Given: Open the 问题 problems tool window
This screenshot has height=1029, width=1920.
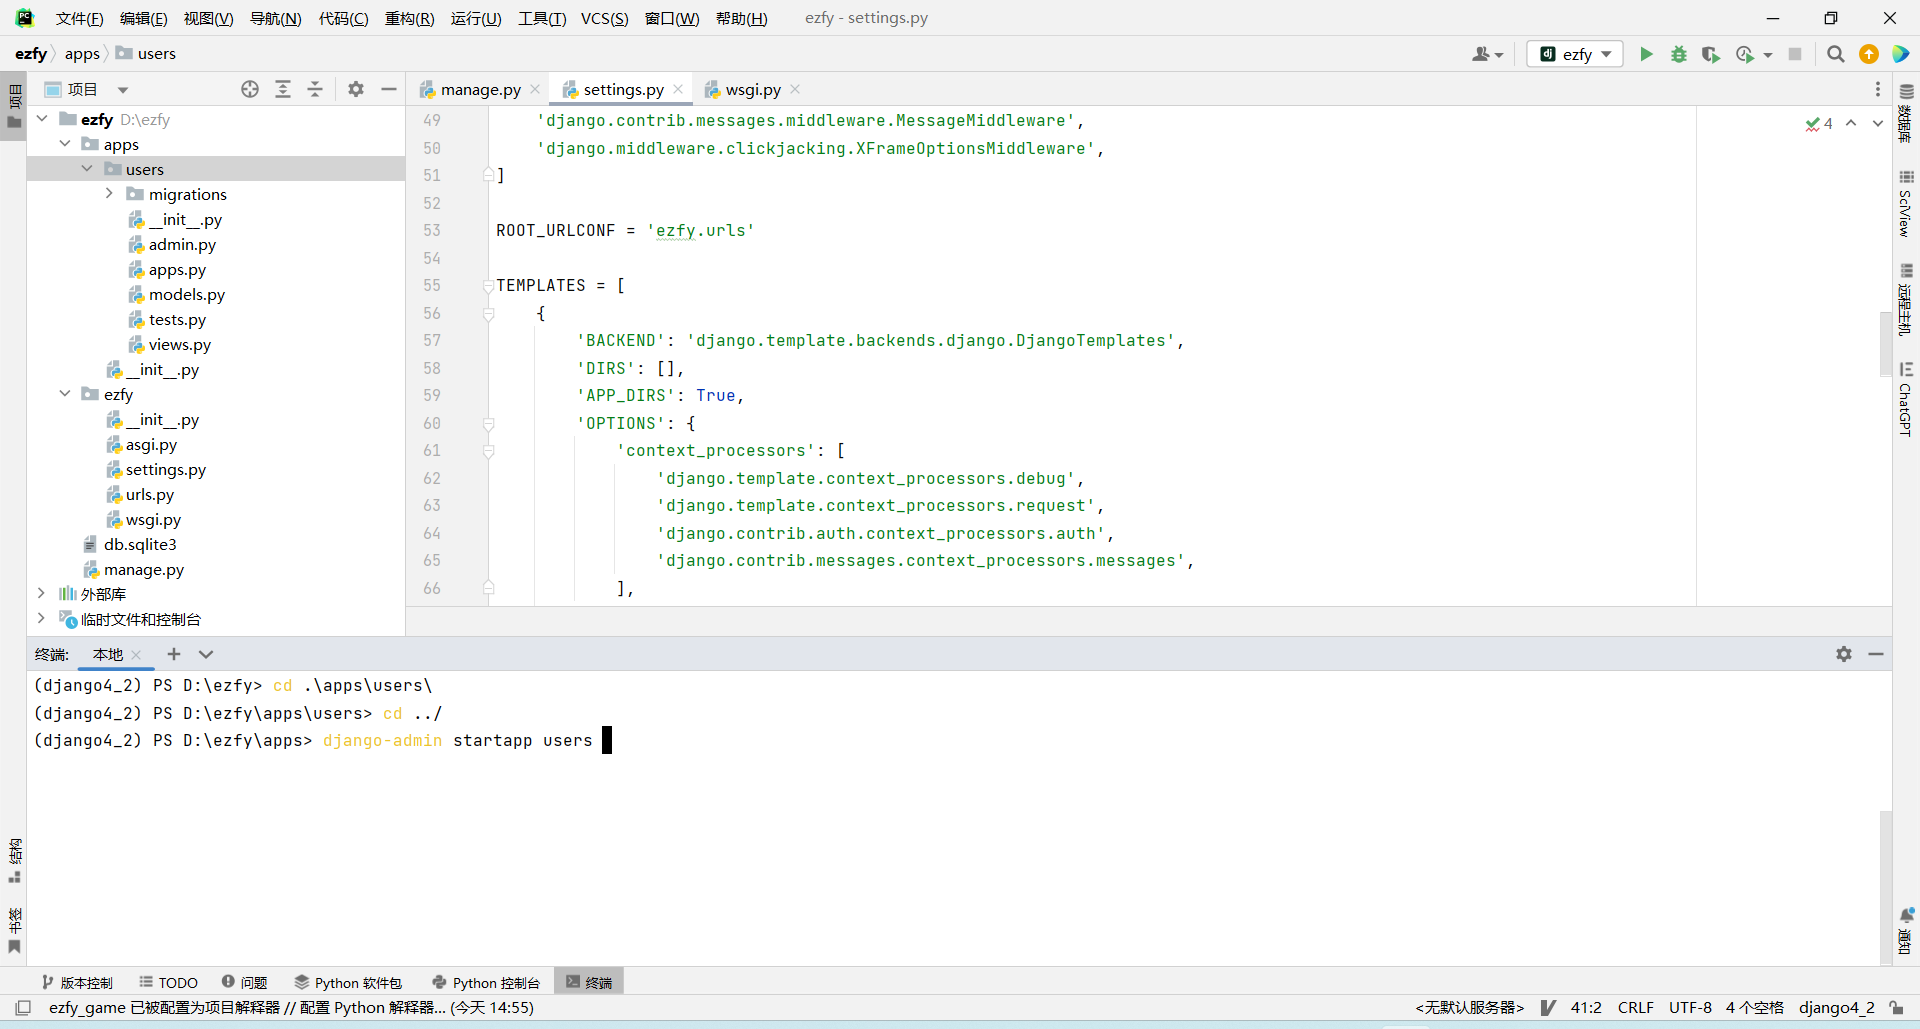Looking at the screenshot, I should click(x=245, y=982).
